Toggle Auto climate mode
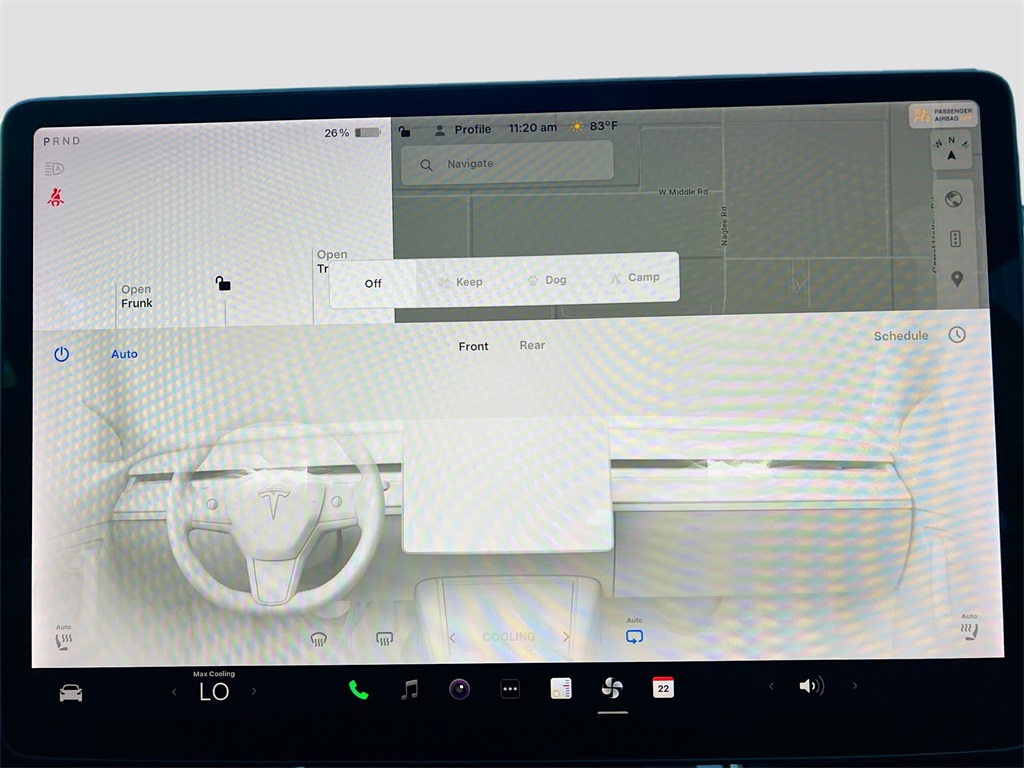 124,354
